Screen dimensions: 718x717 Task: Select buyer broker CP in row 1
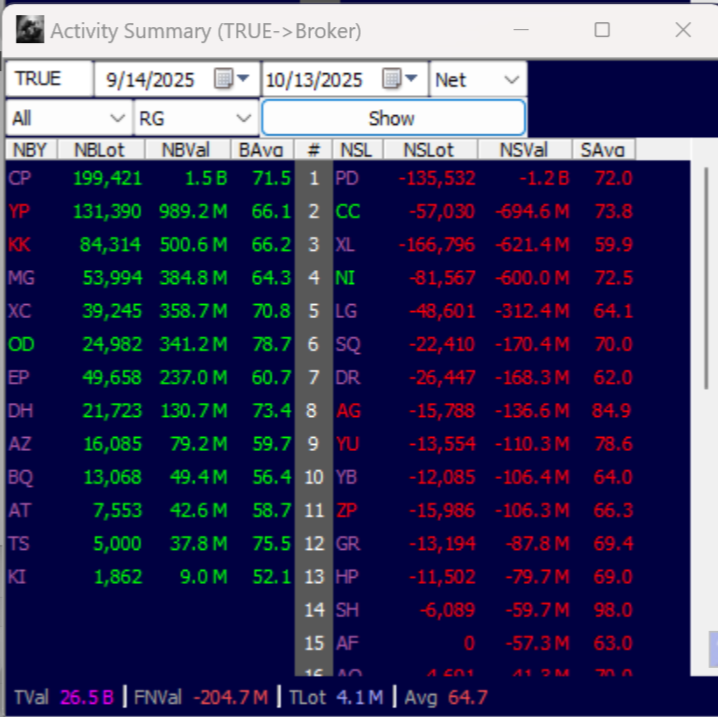pyautogui.click(x=19, y=178)
